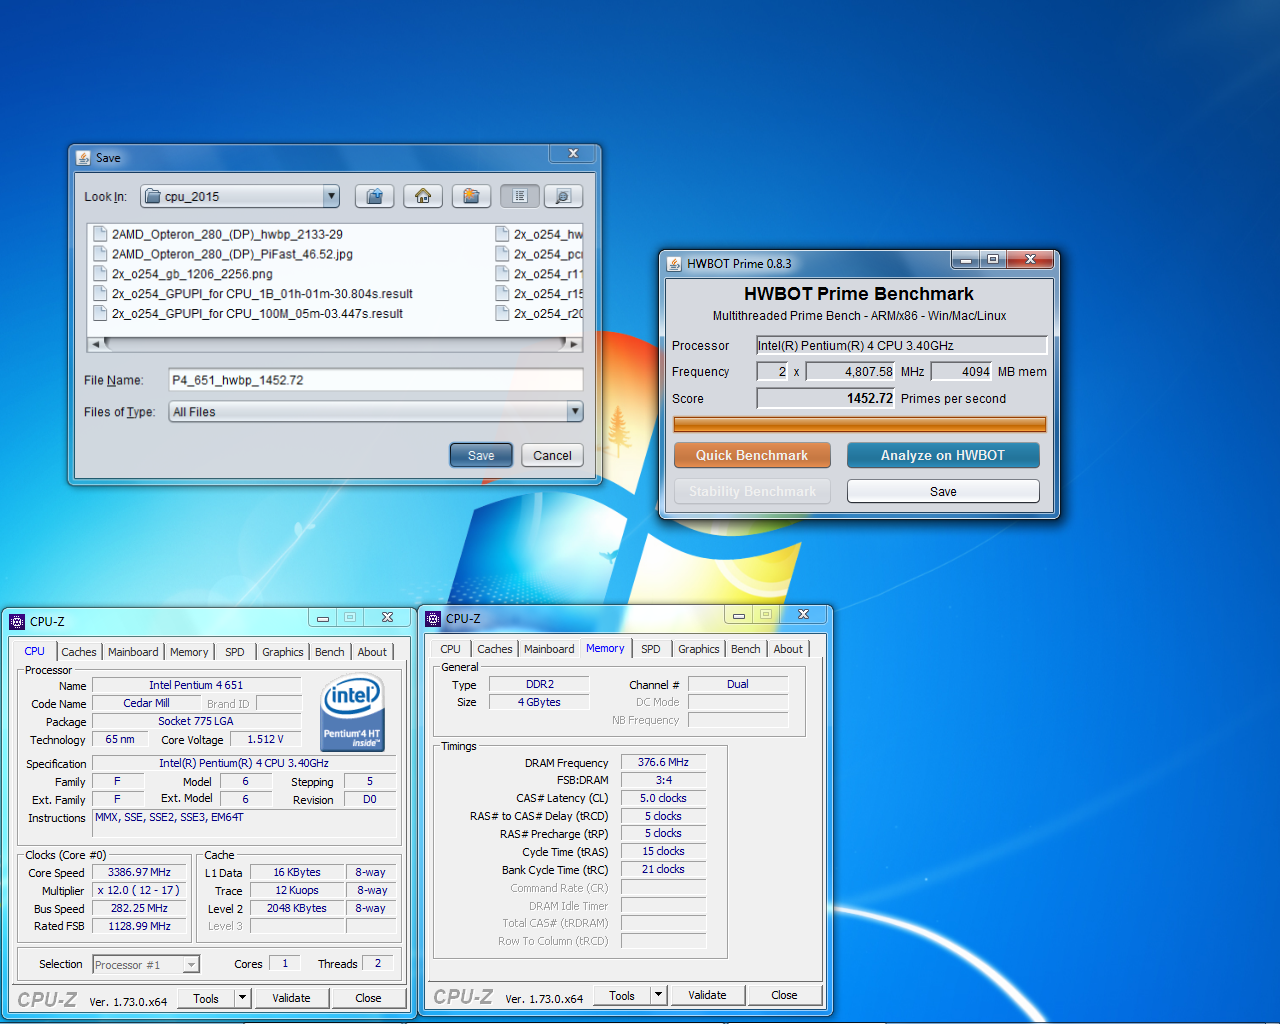This screenshot has height=1024, width=1280.
Task: Click Tools button in Memory-tab CPU-Z window
Action: [x=622, y=995]
